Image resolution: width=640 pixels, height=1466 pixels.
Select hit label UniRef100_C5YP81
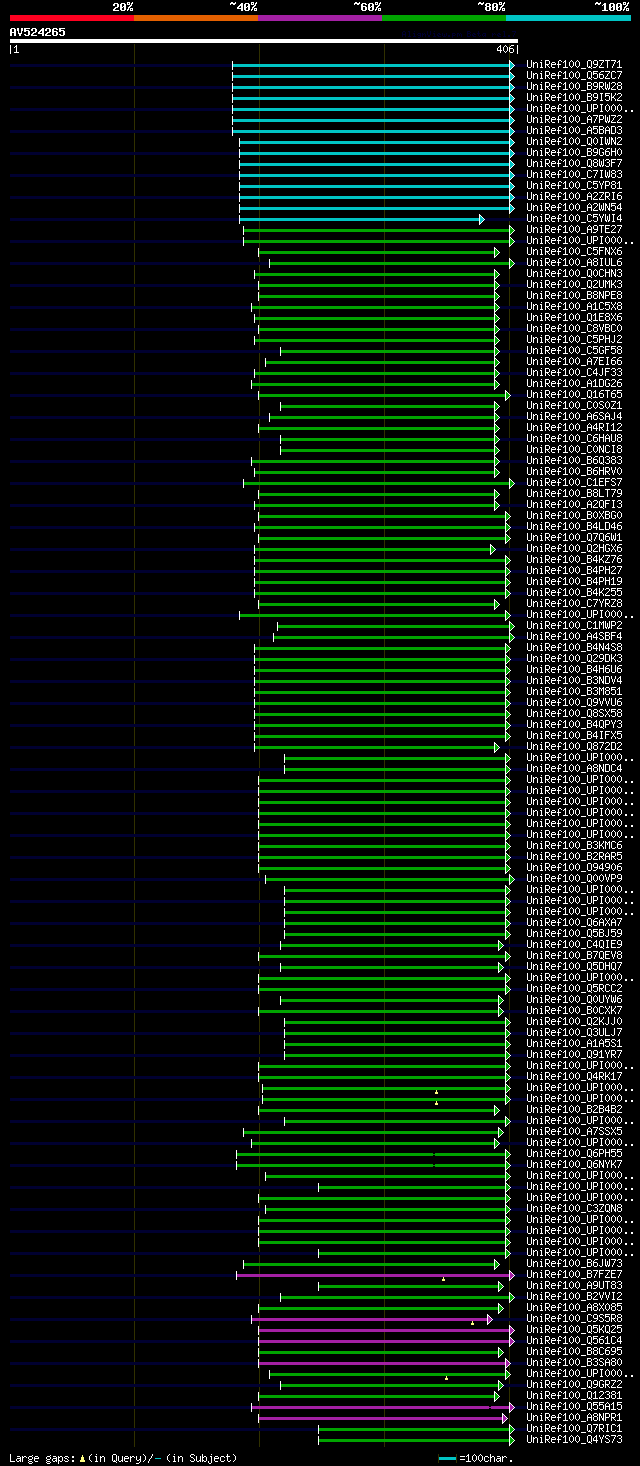pyautogui.click(x=574, y=186)
